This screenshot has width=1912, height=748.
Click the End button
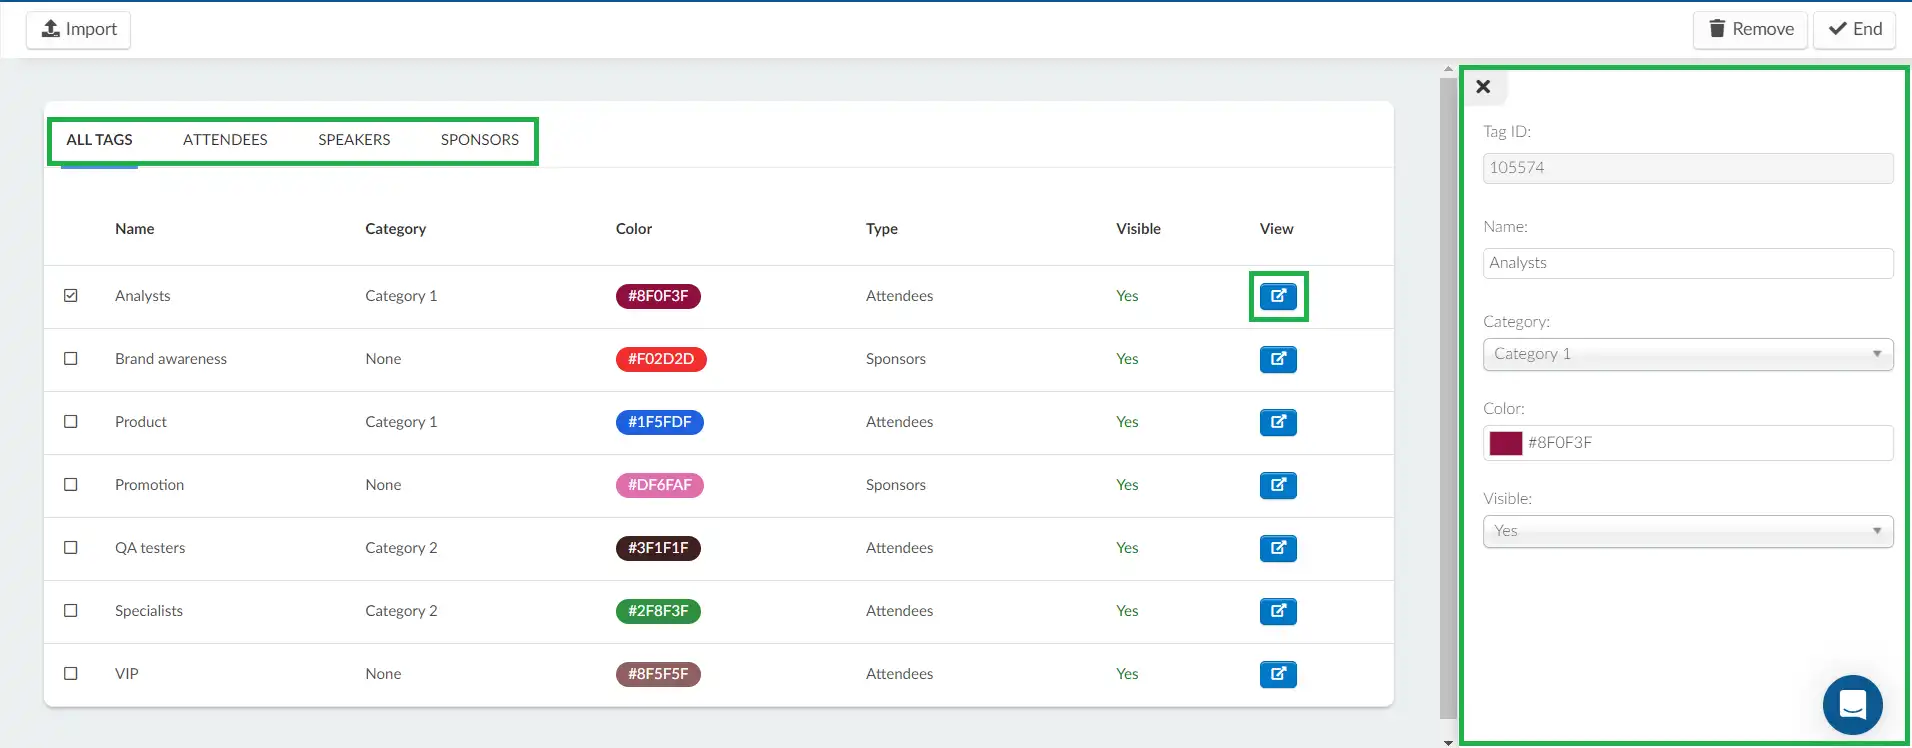(1855, 29)
